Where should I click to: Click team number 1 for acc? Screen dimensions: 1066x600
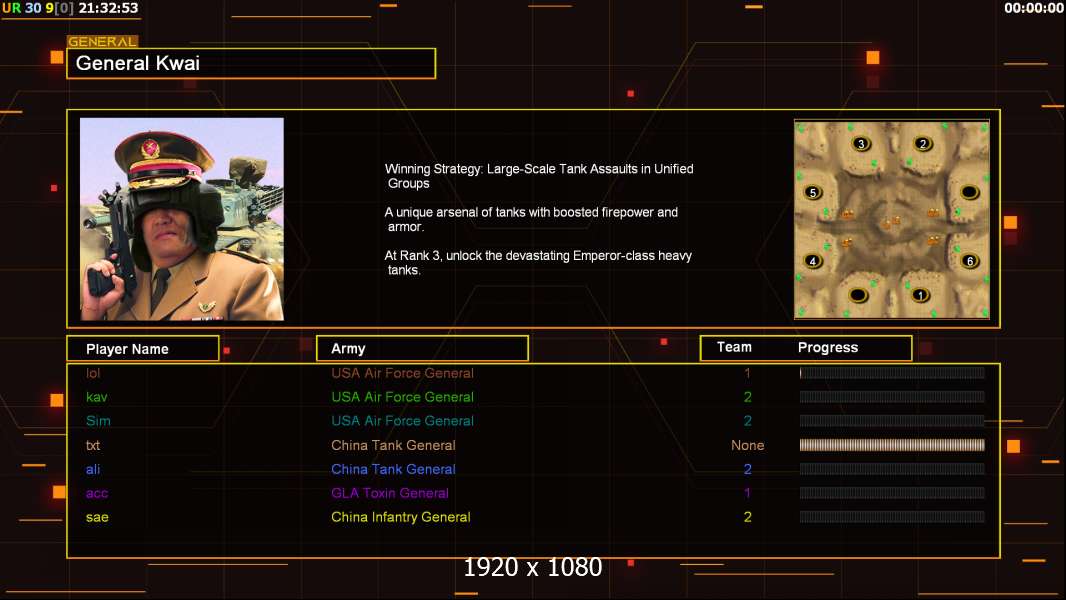pyautogui.click(x=747, y=493)
